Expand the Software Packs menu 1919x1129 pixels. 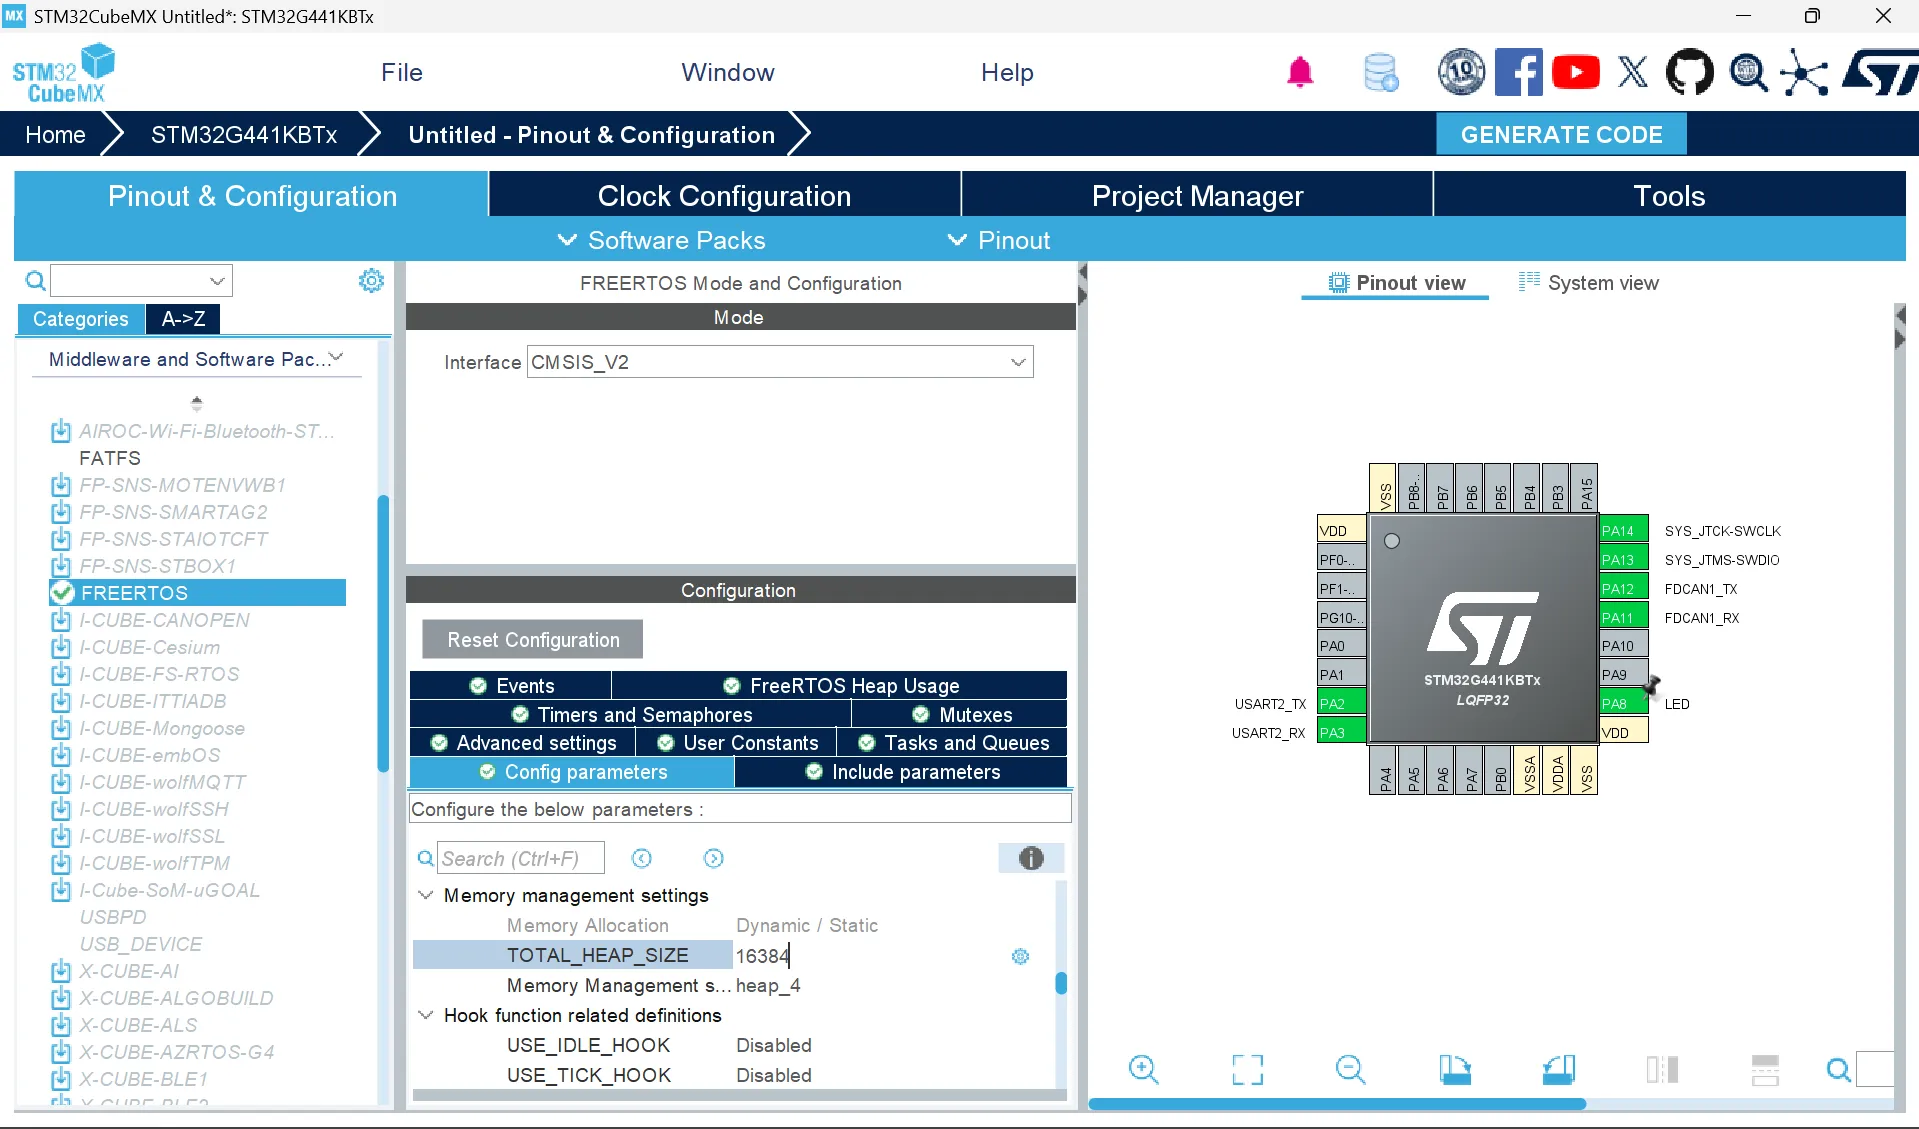[x=661, y=240]
